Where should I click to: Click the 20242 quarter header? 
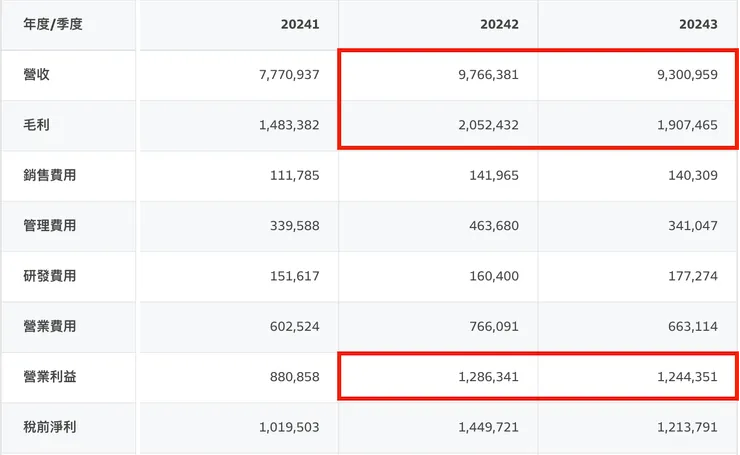point(499,23)
